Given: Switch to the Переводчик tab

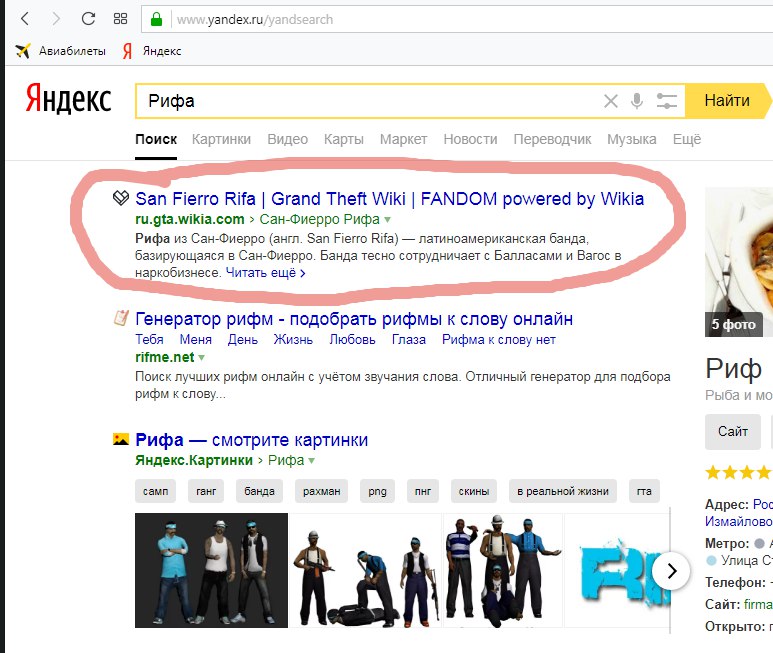Looking at the screenshot, I should (552, 139).
